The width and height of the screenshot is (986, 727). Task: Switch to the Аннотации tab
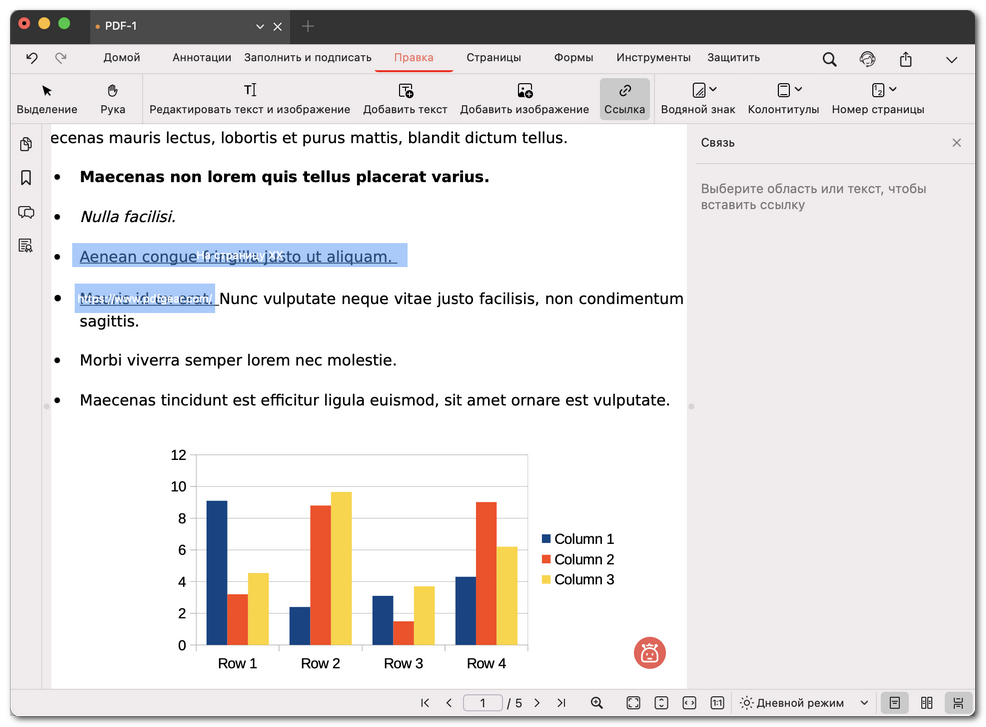(x=201, y=58)
